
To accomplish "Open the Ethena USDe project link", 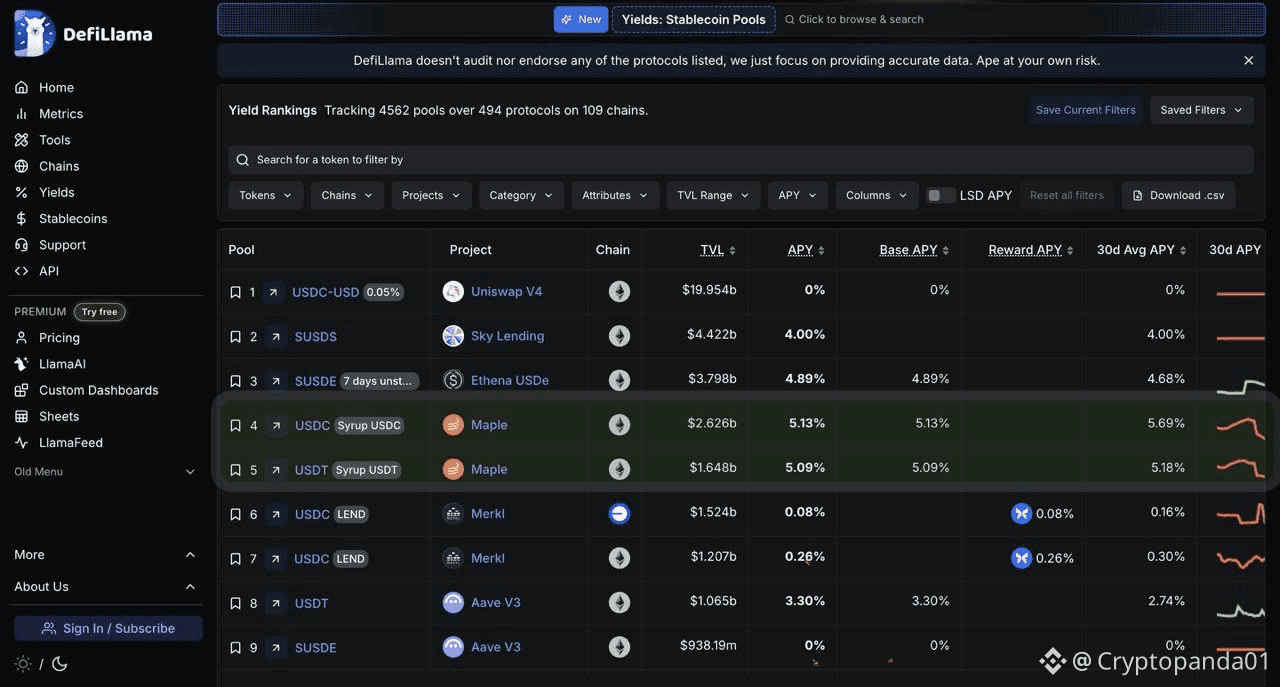I will (x=509, y=381).
